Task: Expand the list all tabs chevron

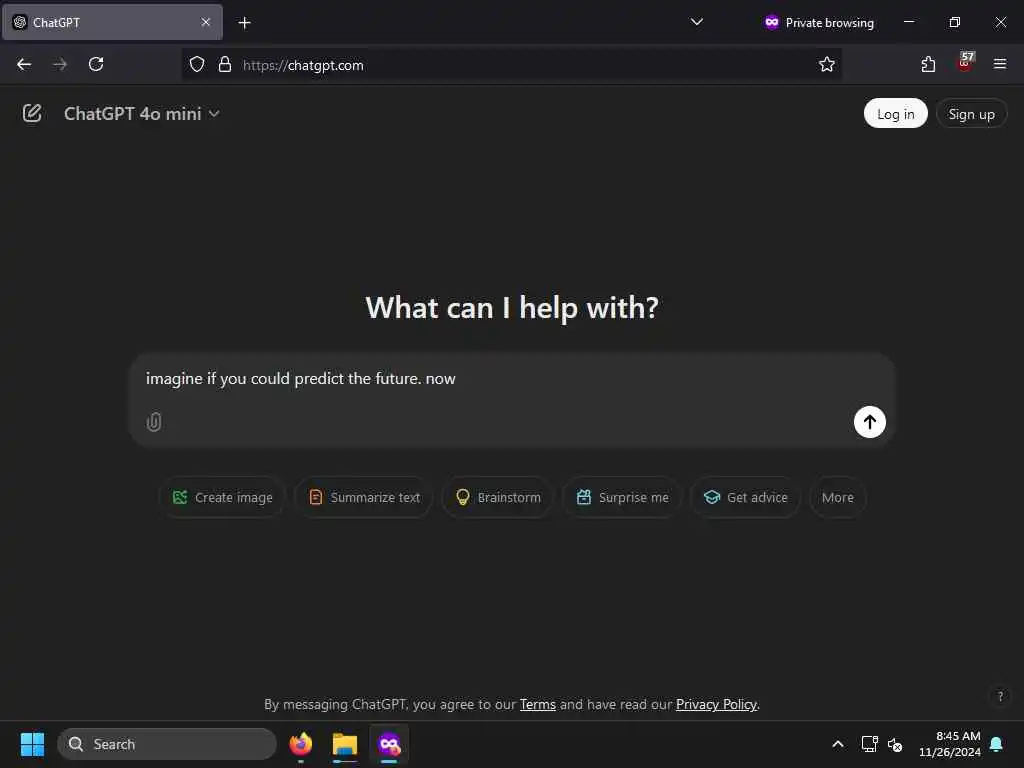Action: [x=697, y=22]
